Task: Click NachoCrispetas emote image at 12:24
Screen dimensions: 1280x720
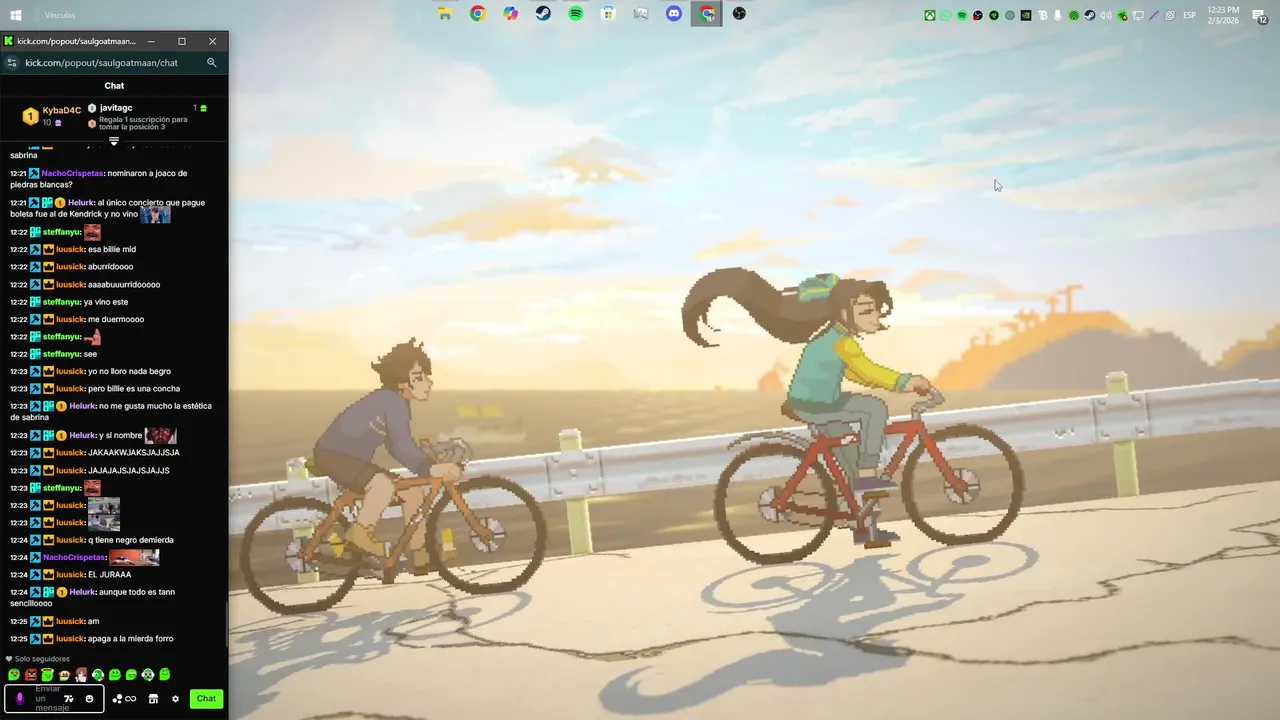Action: (x=134, y=557)
